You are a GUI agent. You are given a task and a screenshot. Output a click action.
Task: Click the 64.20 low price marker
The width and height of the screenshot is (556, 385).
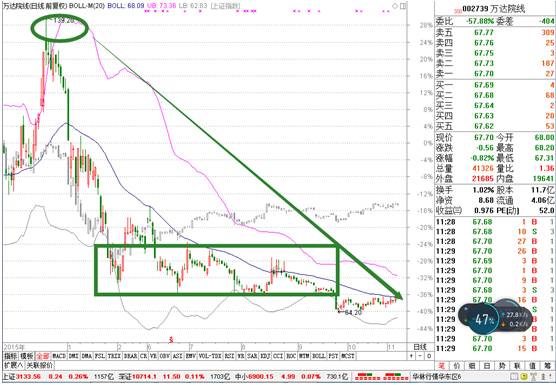coord(353,312)
